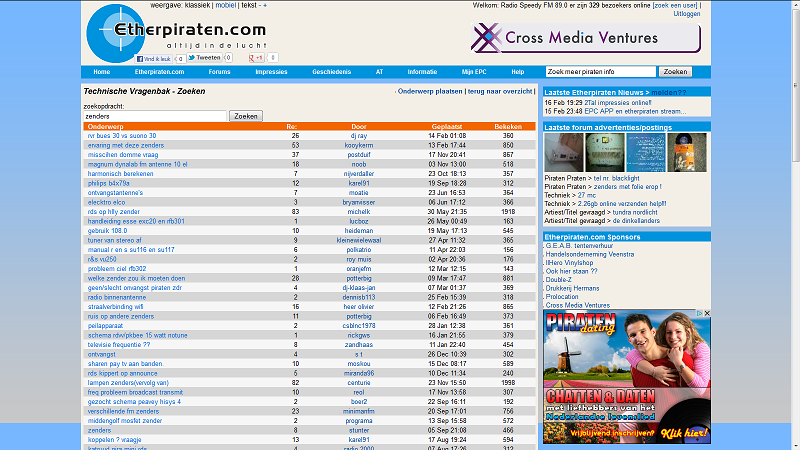The image size is (800, 450).
Task: Open the Cross Media Ventures banner
Action: coord(586,38)
